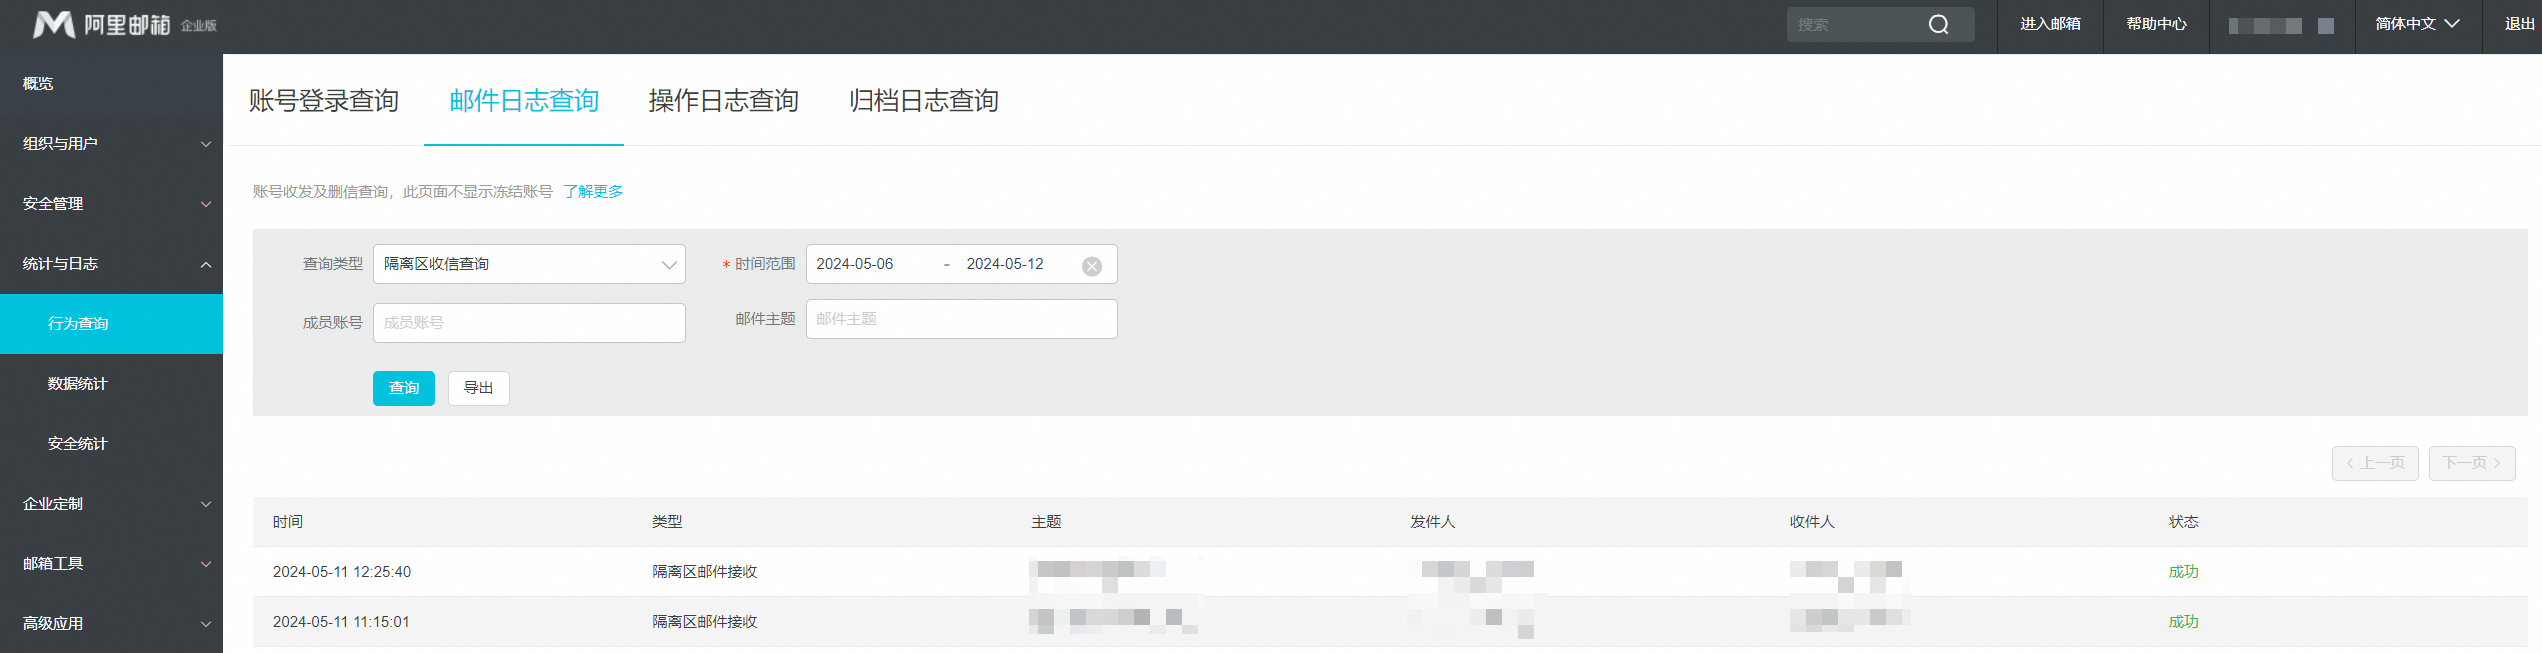Open the 归档日志查询 tab

(x=923, y=101)
